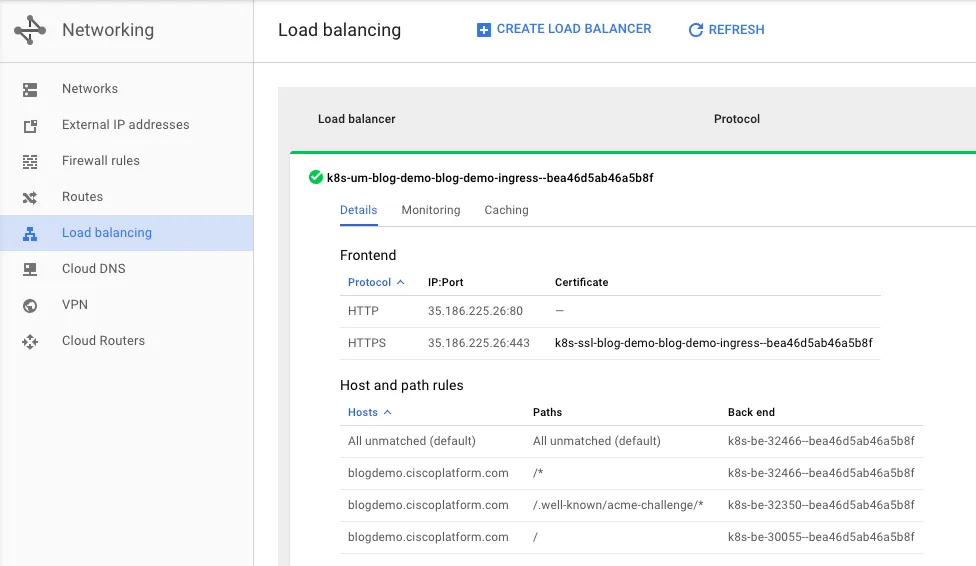Click the Firewall rules icon
Viewport: 976px width, 566px height.
30,162
